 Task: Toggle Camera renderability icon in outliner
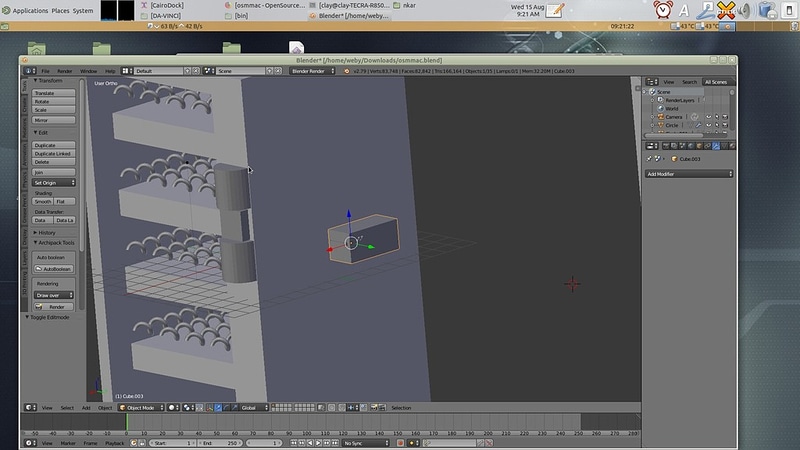pos(725,117)
